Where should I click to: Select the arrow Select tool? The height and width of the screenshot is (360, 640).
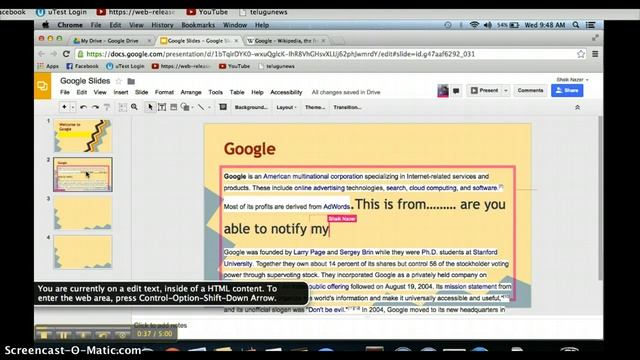pyautogui.click(x=150, y=107)
